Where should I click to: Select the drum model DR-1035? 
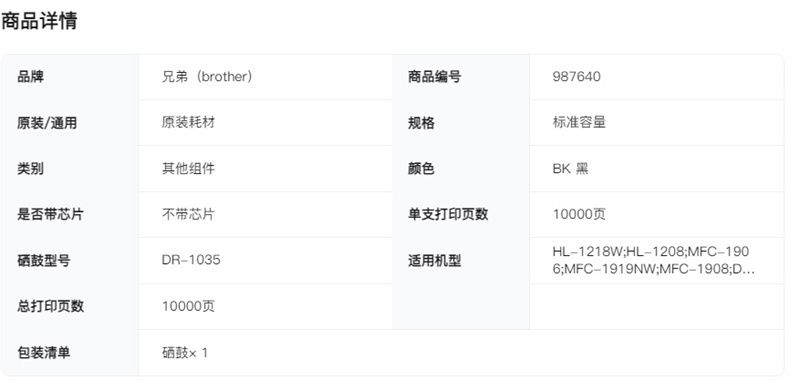(x=191, y=260)
